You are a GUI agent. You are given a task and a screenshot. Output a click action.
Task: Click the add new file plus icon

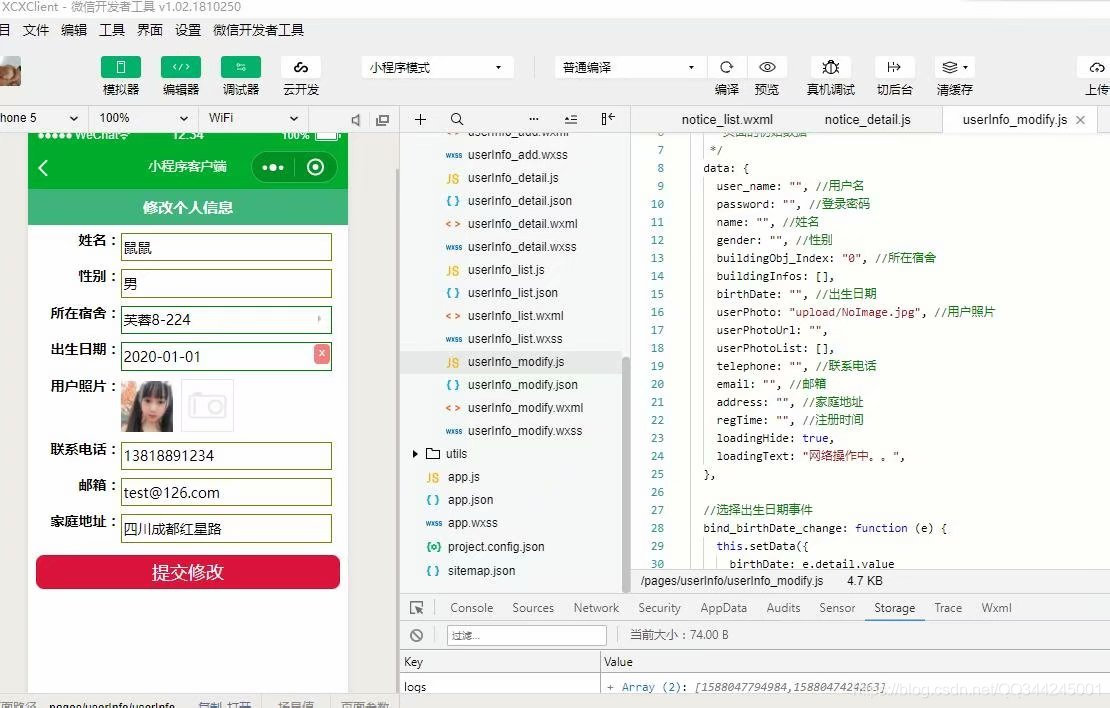click(420, 120)
